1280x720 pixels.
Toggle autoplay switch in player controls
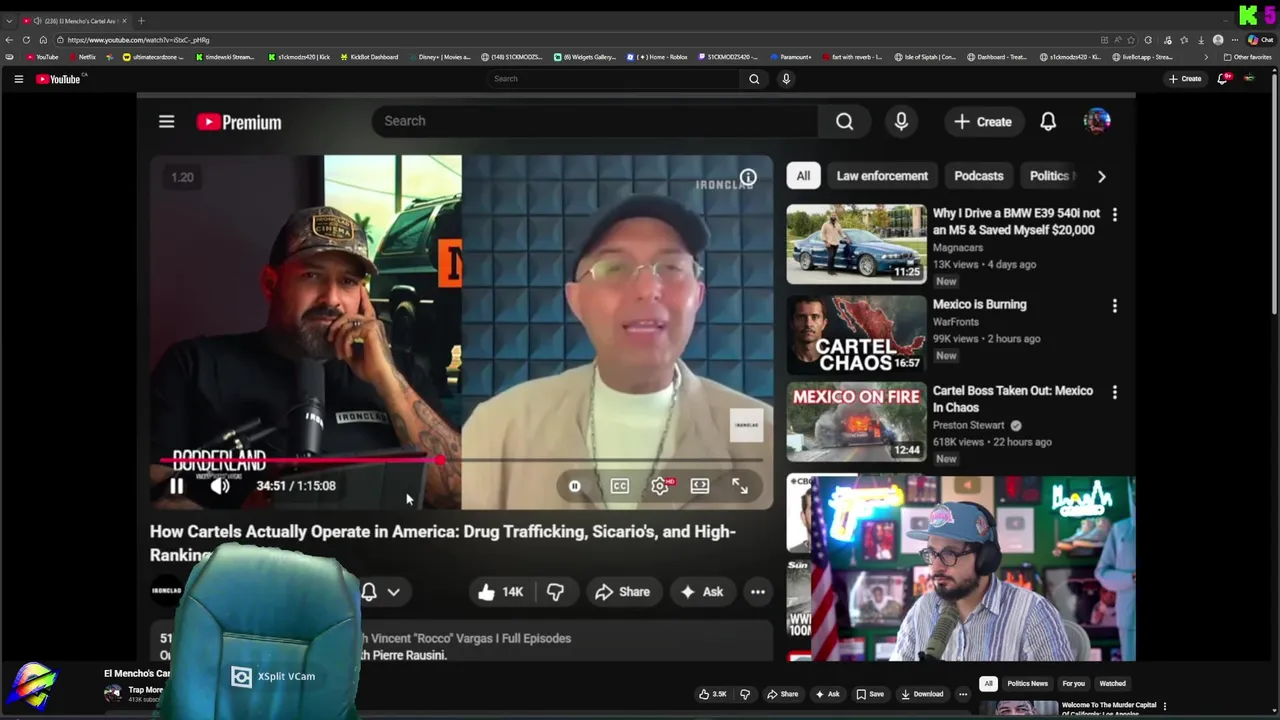pyautogui.click(x=575, y=486)
